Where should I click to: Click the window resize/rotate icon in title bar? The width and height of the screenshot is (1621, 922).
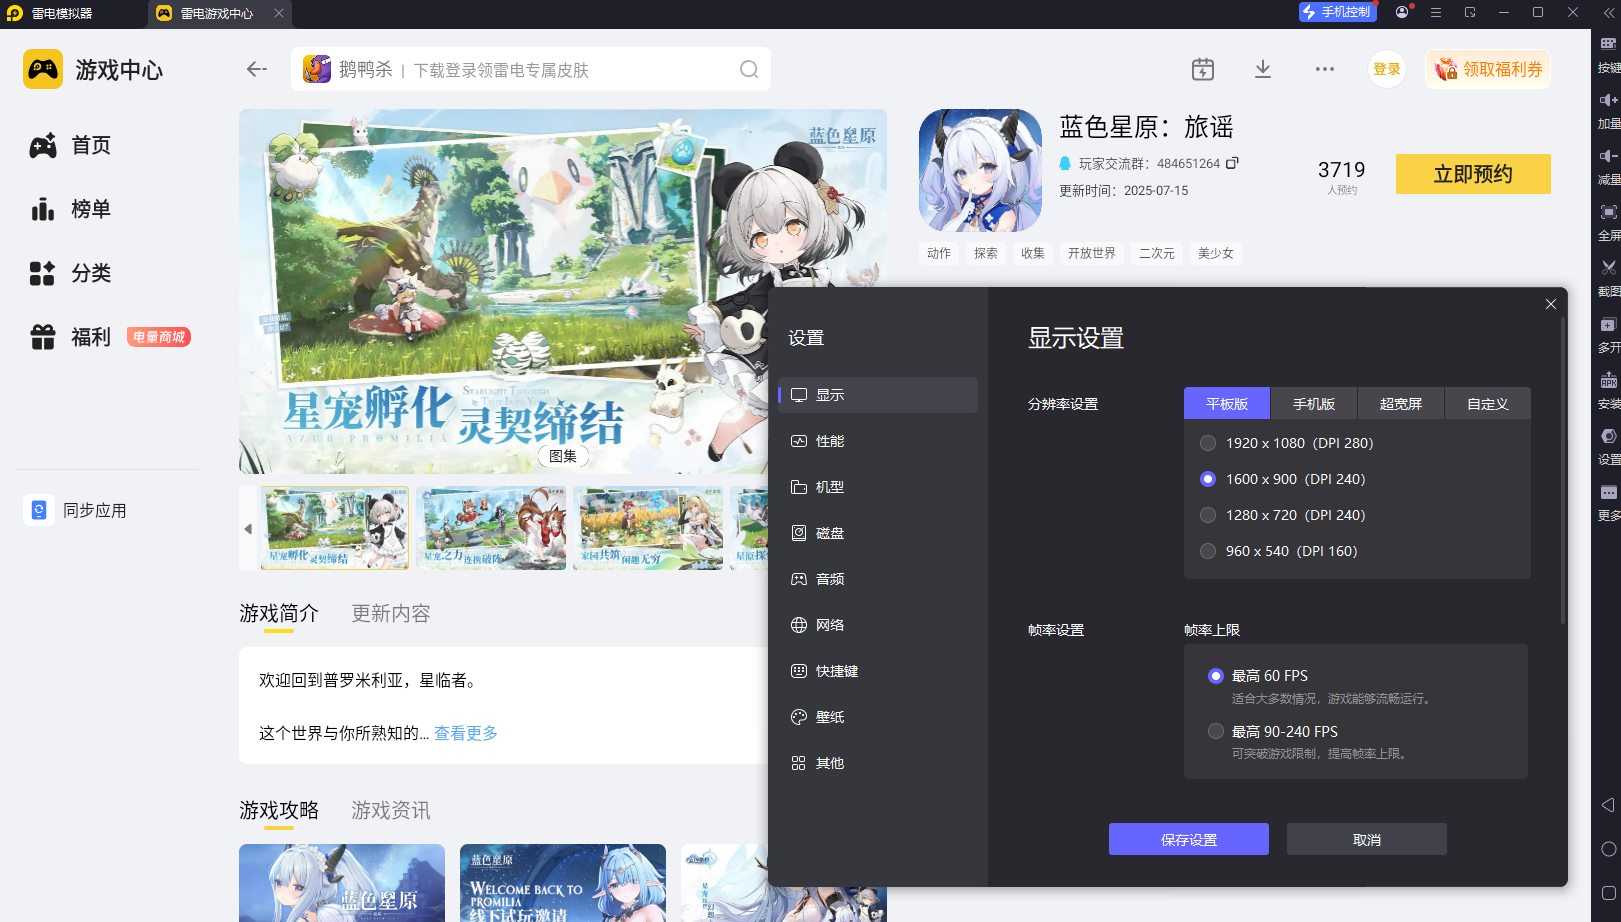1470,12
